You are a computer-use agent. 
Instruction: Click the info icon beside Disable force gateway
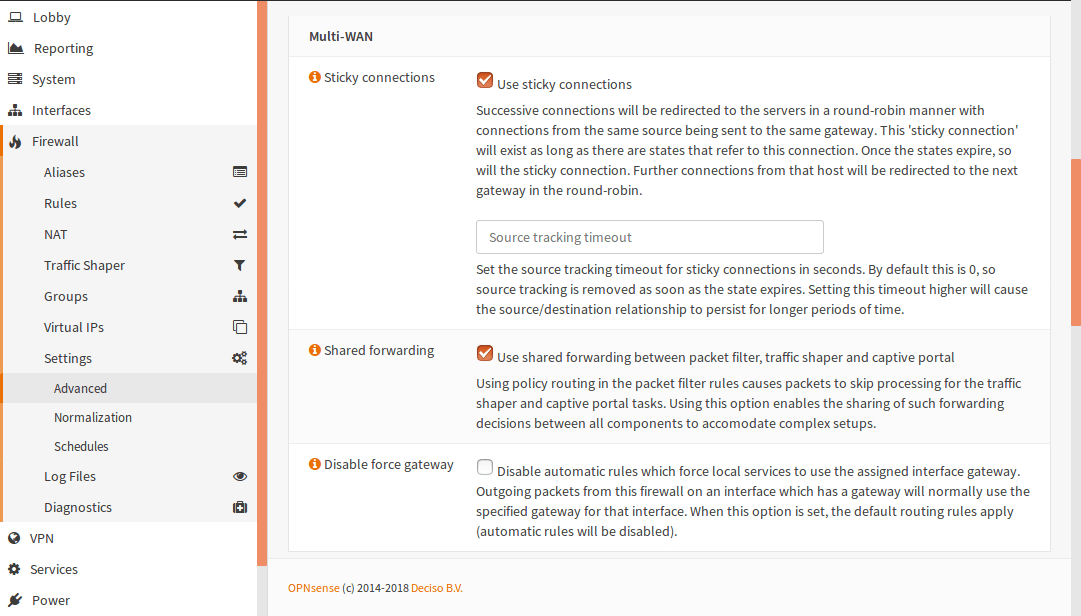coord(315,465)
